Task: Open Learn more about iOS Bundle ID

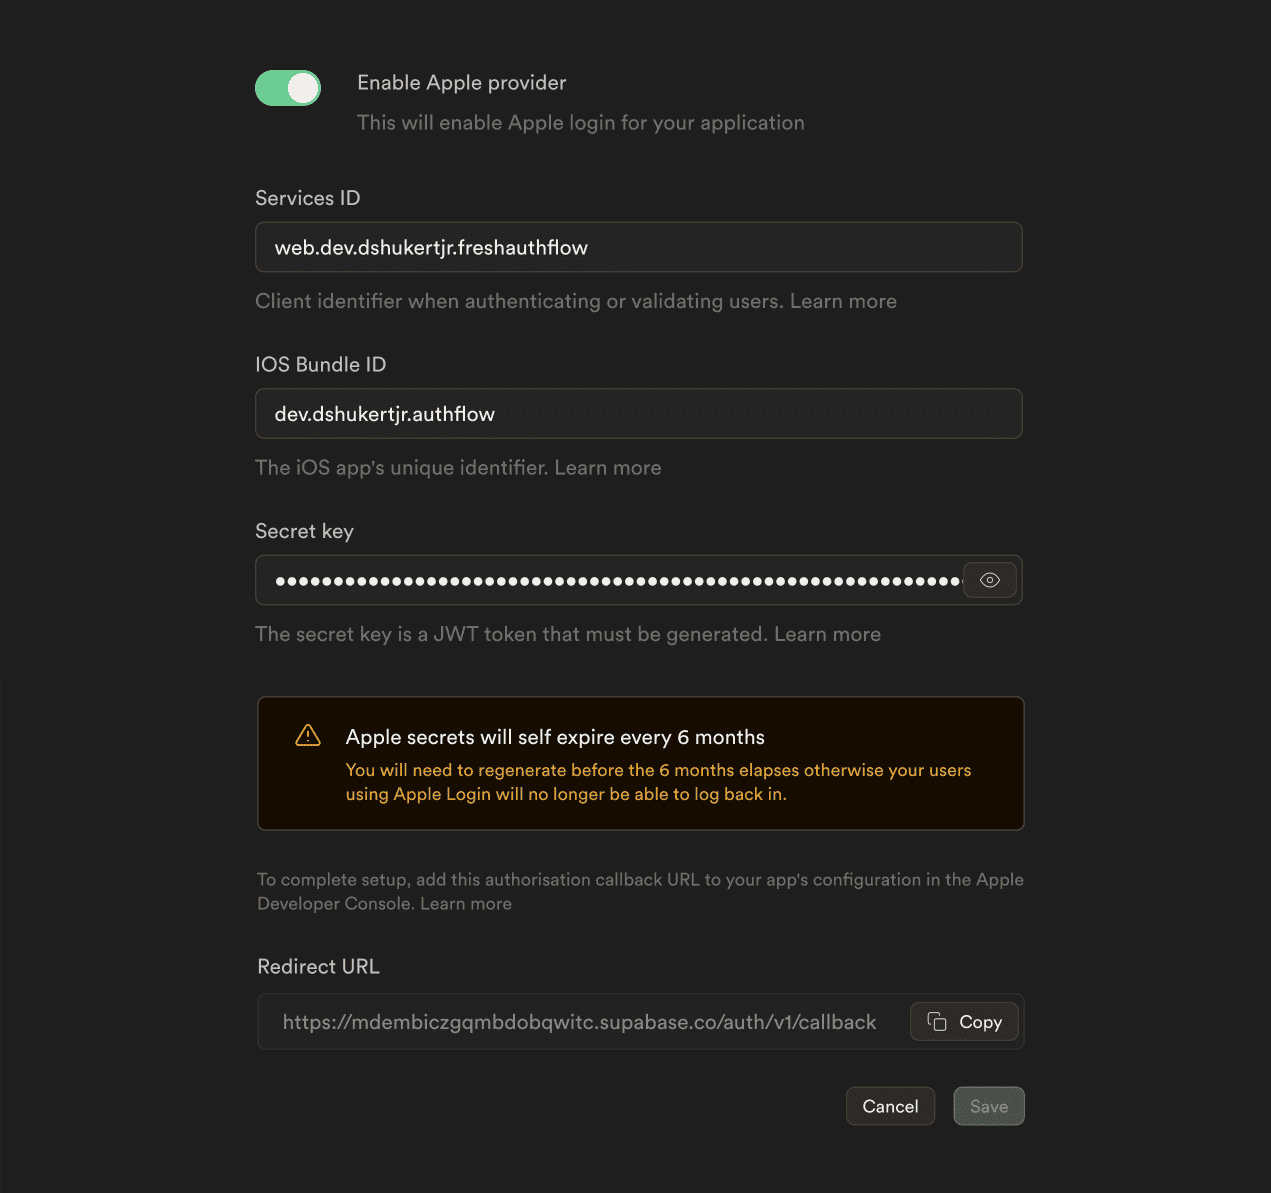Action: [608, 467]
